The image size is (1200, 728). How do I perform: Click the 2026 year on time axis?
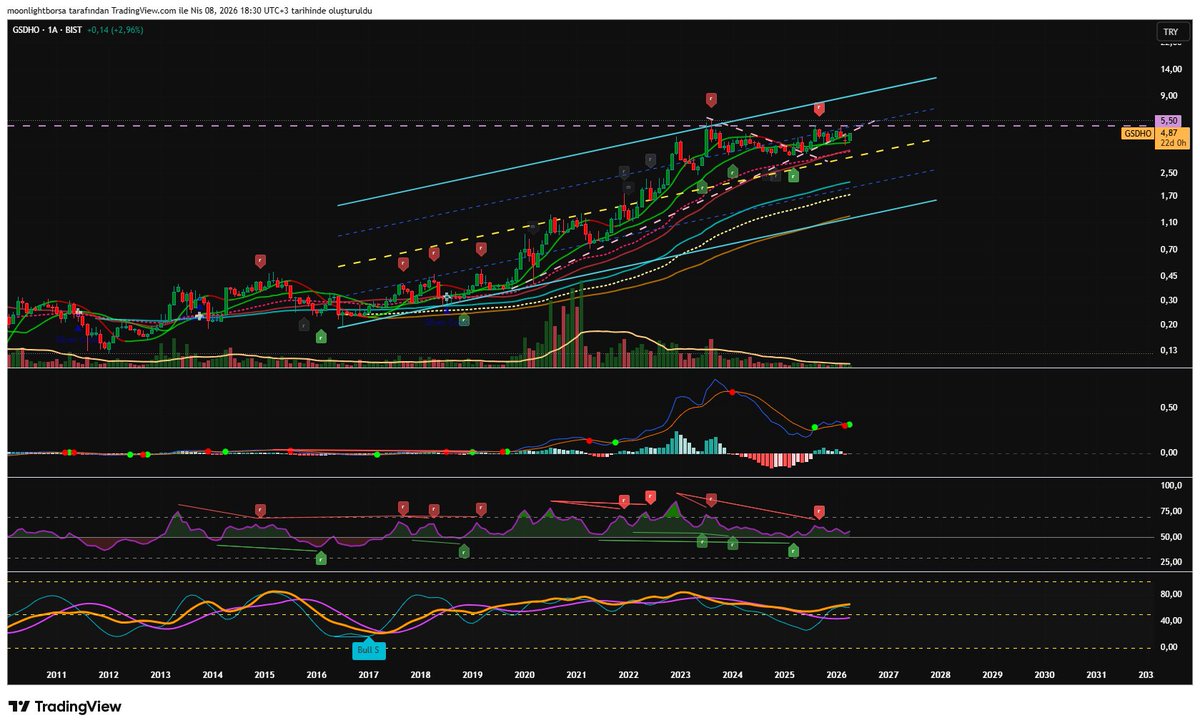(x=836, y=676)
